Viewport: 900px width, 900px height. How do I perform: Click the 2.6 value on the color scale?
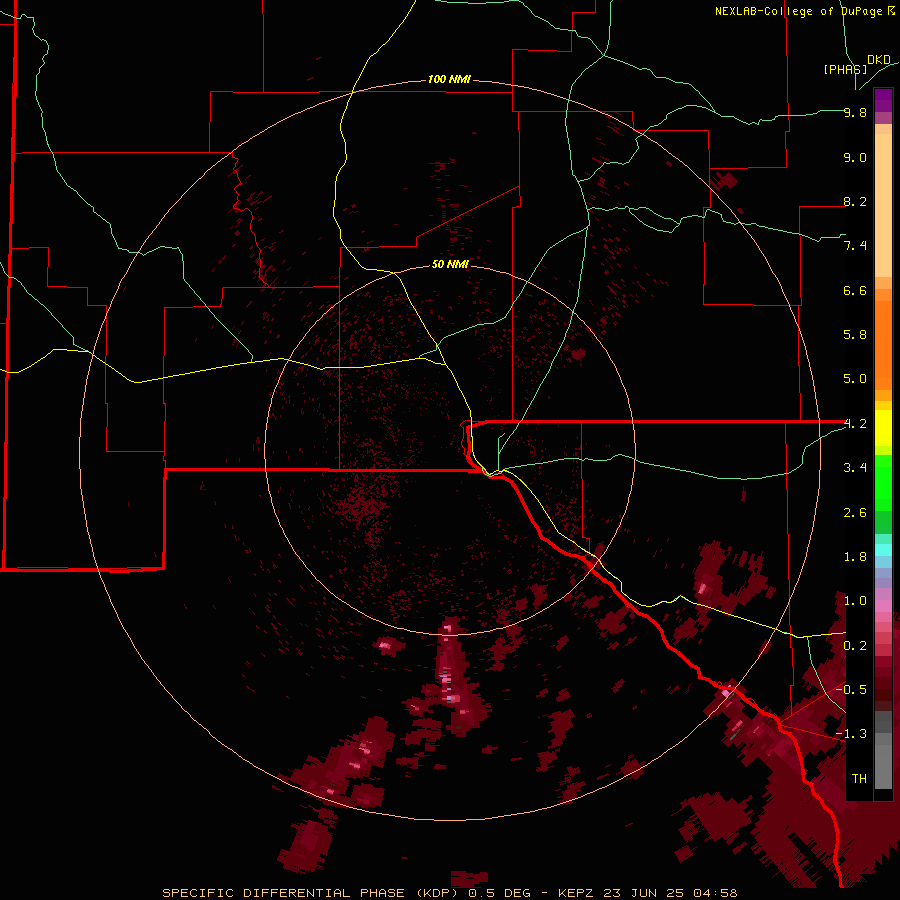(x=855, y=513)
